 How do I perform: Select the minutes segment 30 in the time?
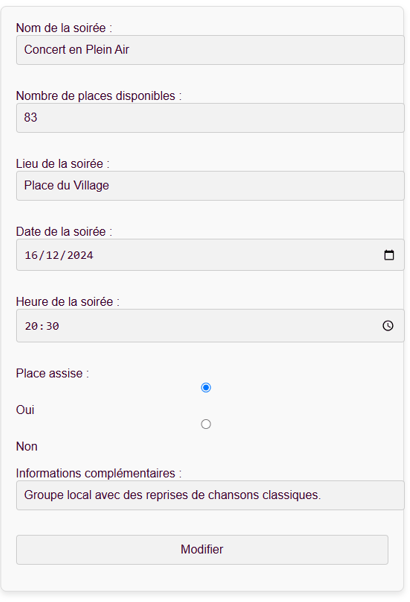click(x=53, y=326)
